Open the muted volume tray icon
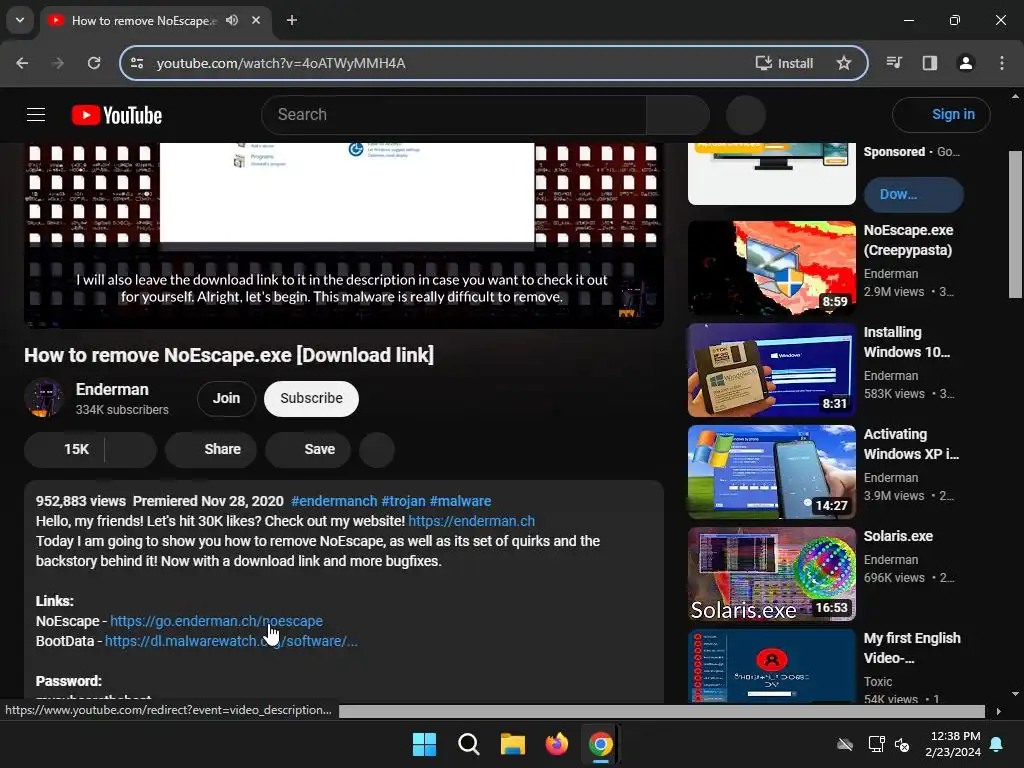This screenshot has height=768, width=1024. [902, 744]
